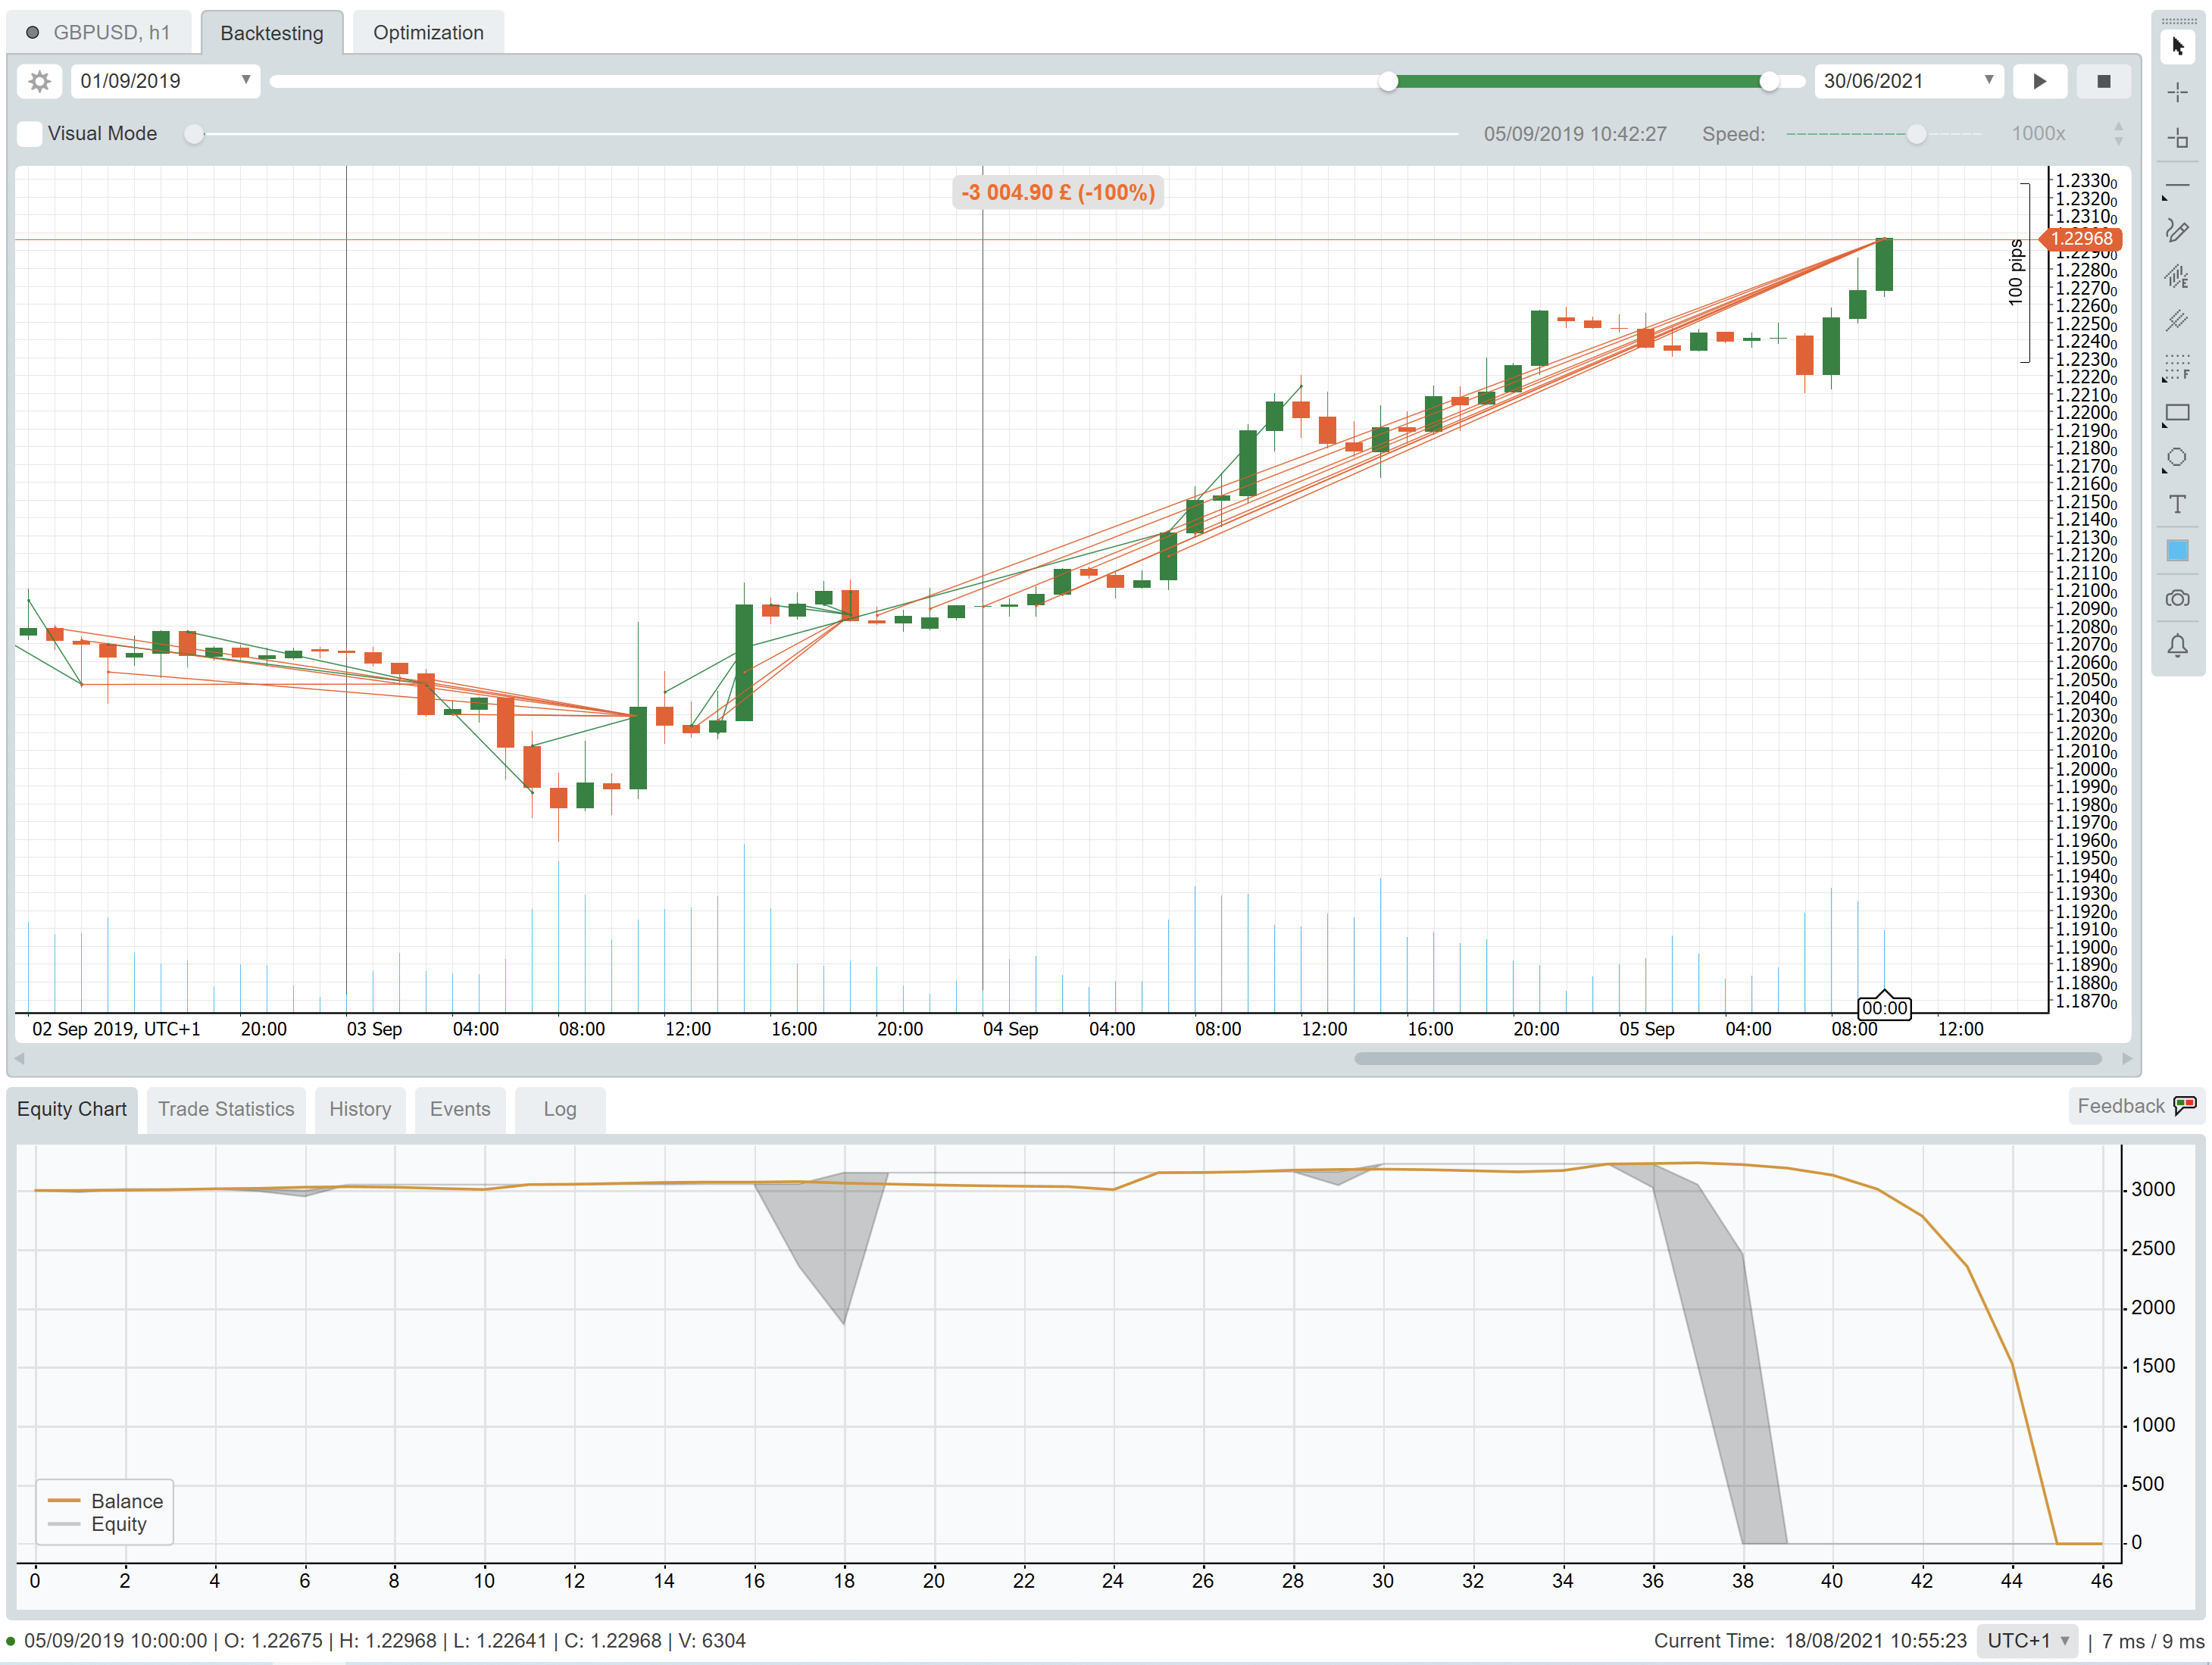Select the crosshair tool
2212x1665 pixels.
point(2177,92)
